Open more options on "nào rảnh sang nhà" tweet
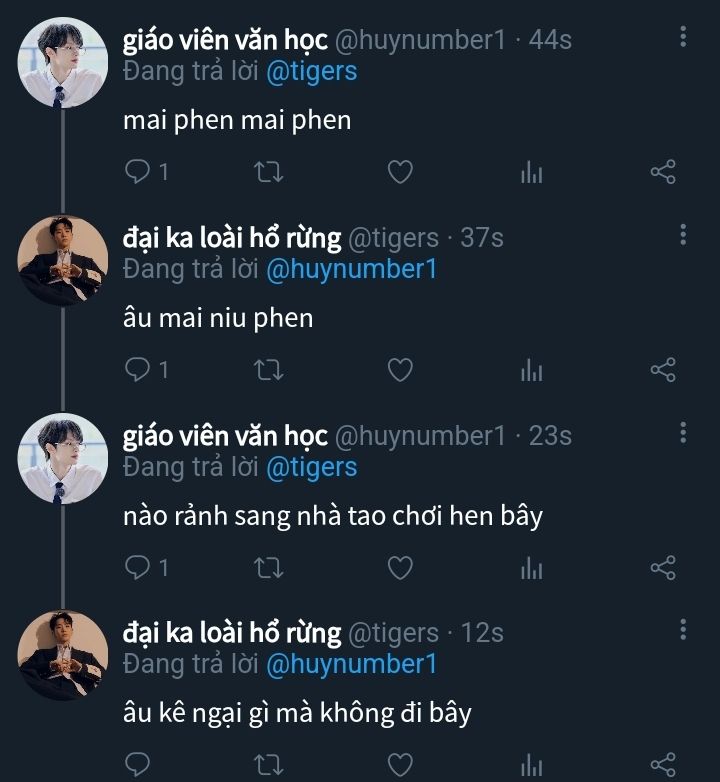720x782 pixels. click(683, 433)
